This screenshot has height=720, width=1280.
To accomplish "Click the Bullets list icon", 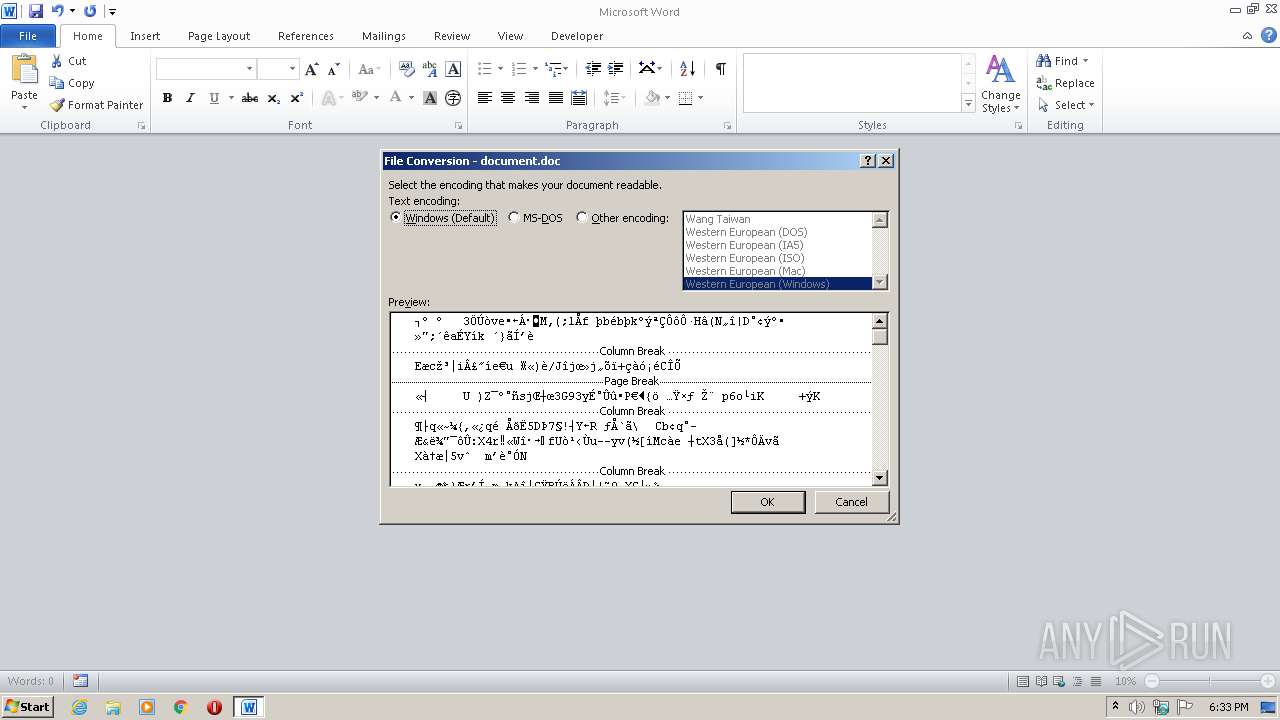I will click(x=485, y=69).
